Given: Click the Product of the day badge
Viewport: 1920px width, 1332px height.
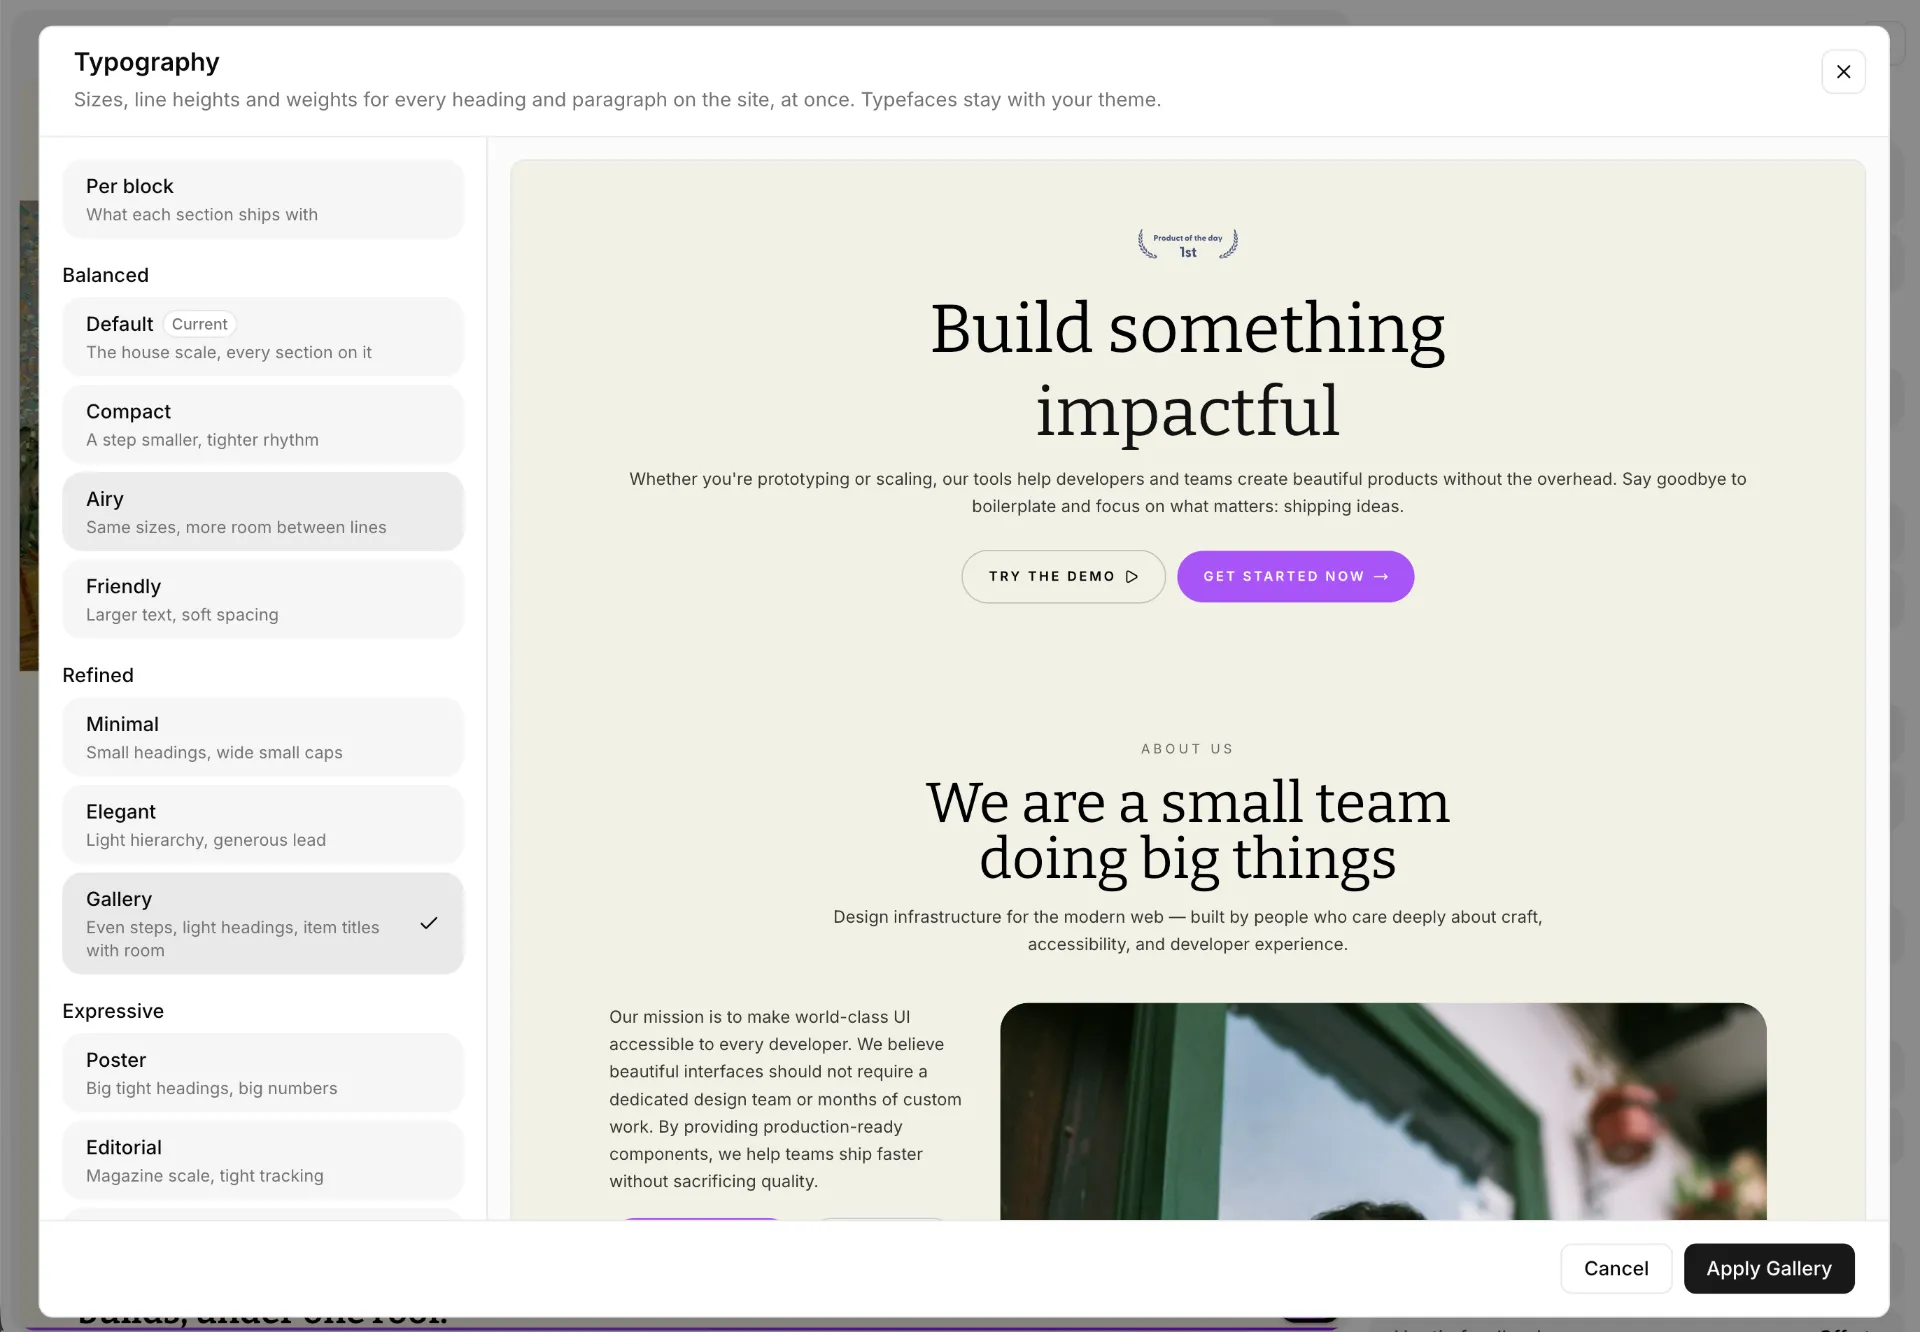Looking at the screenshot, I should [x=1188, y=244].
